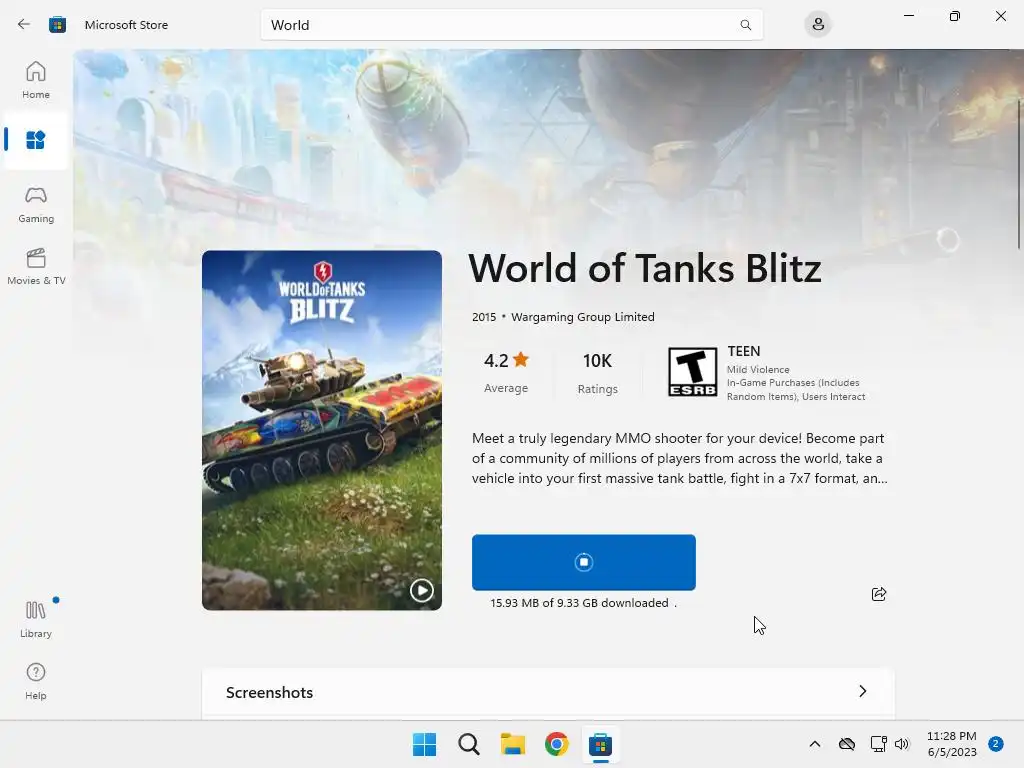
Task: Click the Microsoft Store logo icon
Action: tap(57, 25)
